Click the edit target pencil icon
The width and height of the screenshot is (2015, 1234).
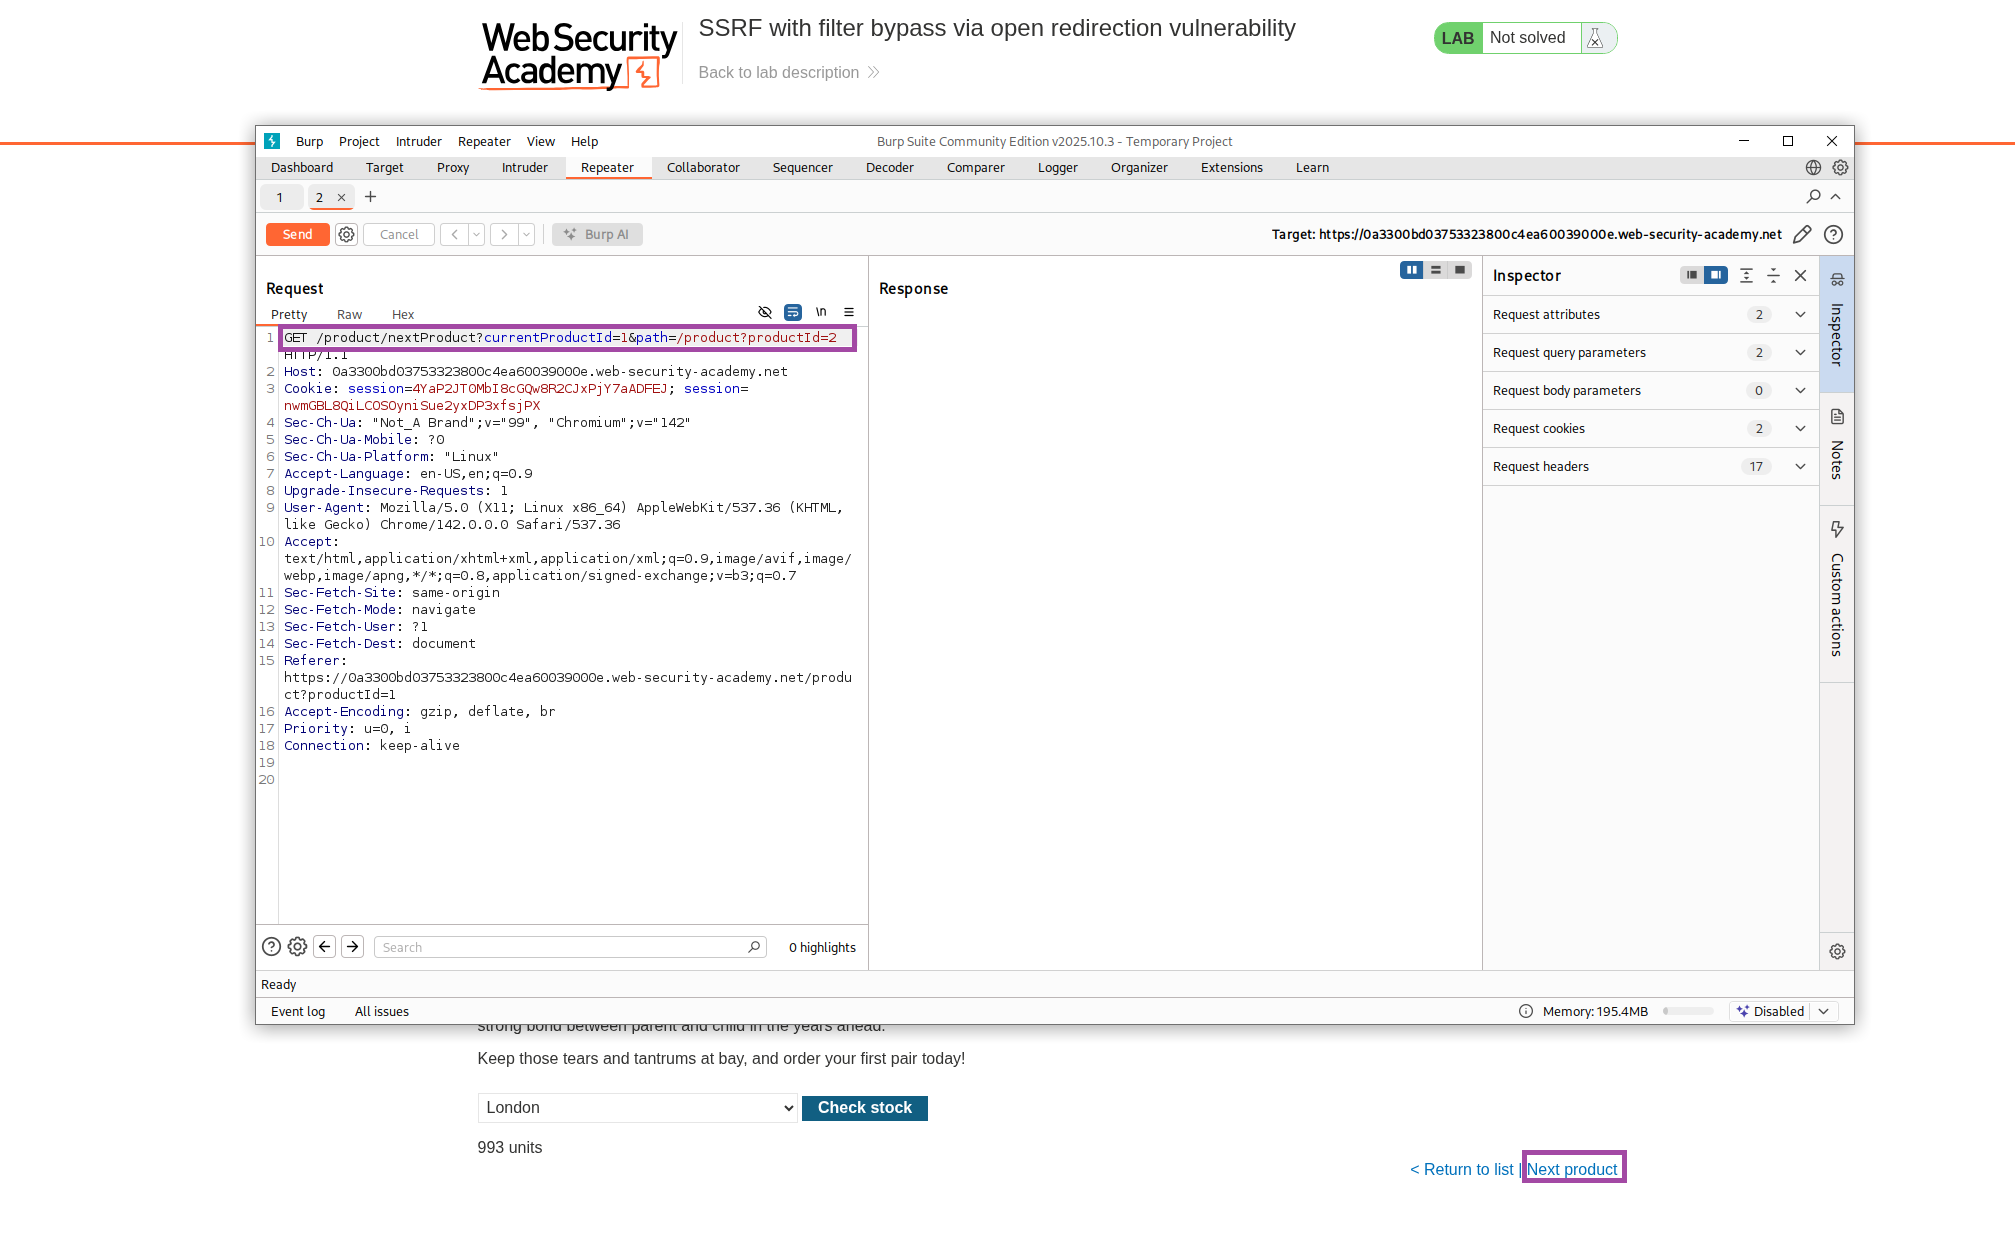point(1802,234)
